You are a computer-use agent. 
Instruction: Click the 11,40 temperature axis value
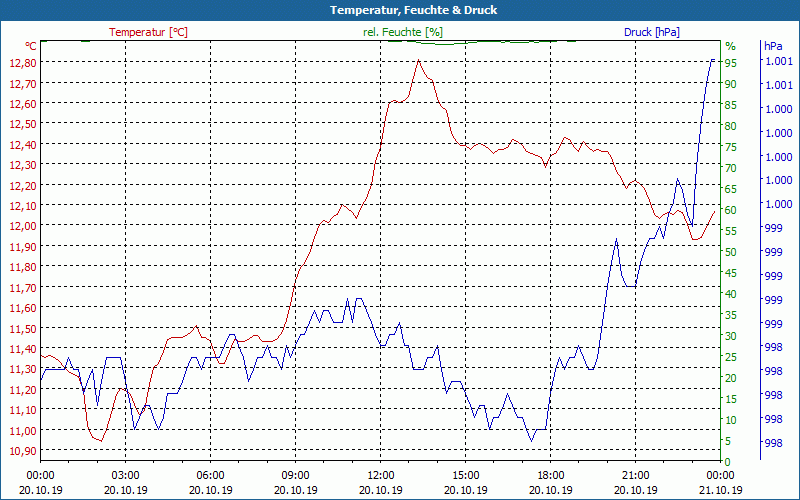tap(23, 348)
